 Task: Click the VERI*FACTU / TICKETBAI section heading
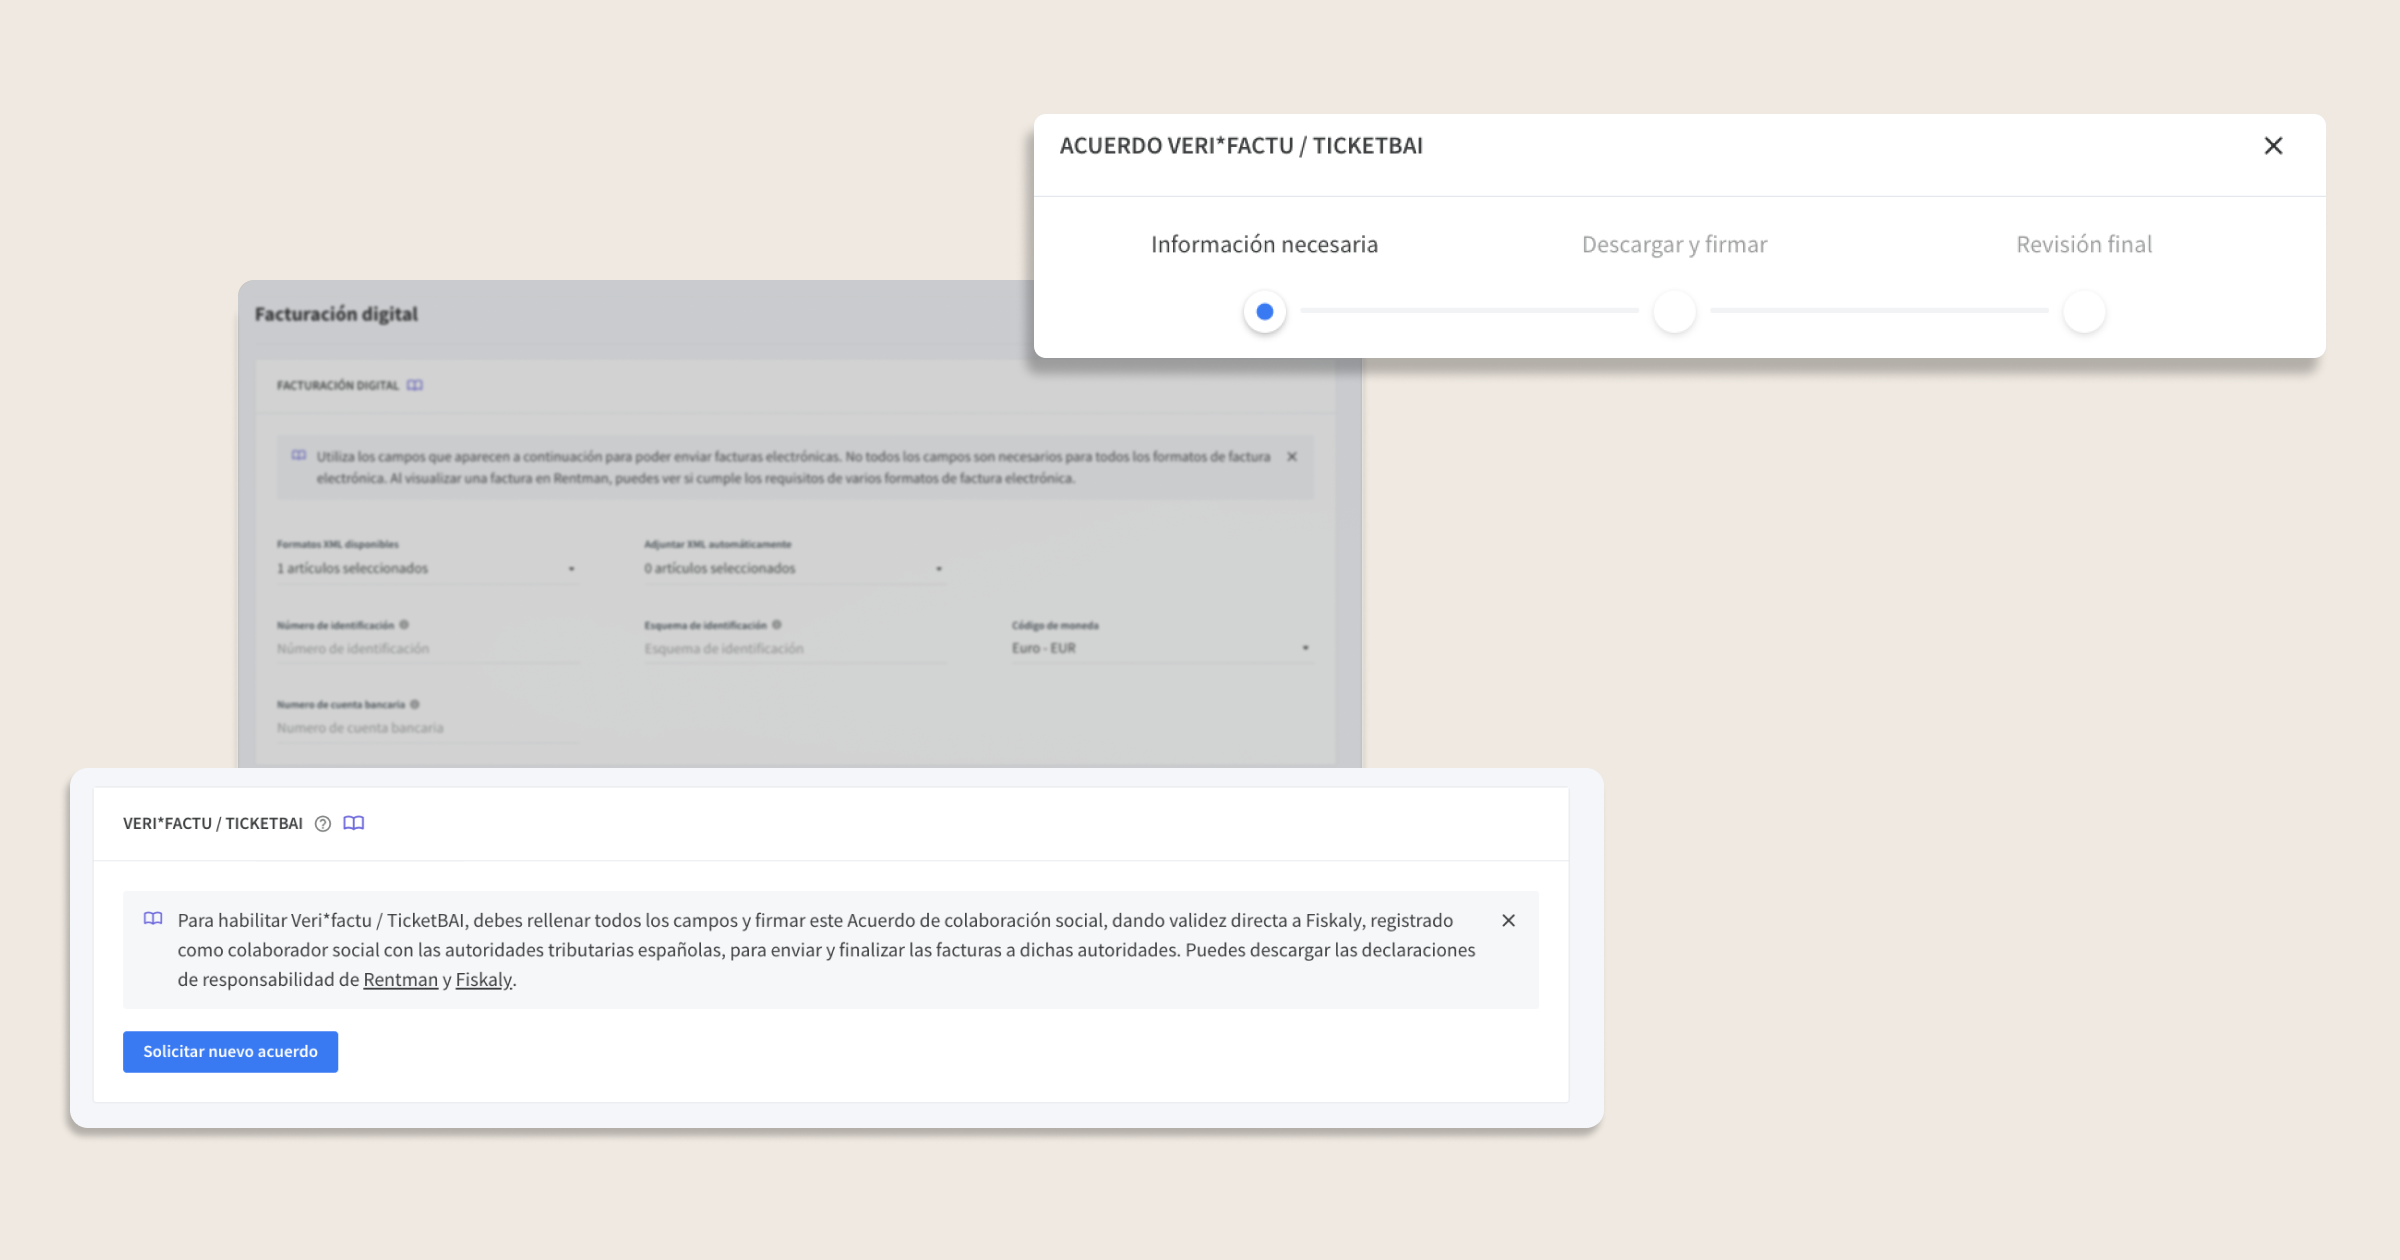pyautogui.click(x=212, y=823)
